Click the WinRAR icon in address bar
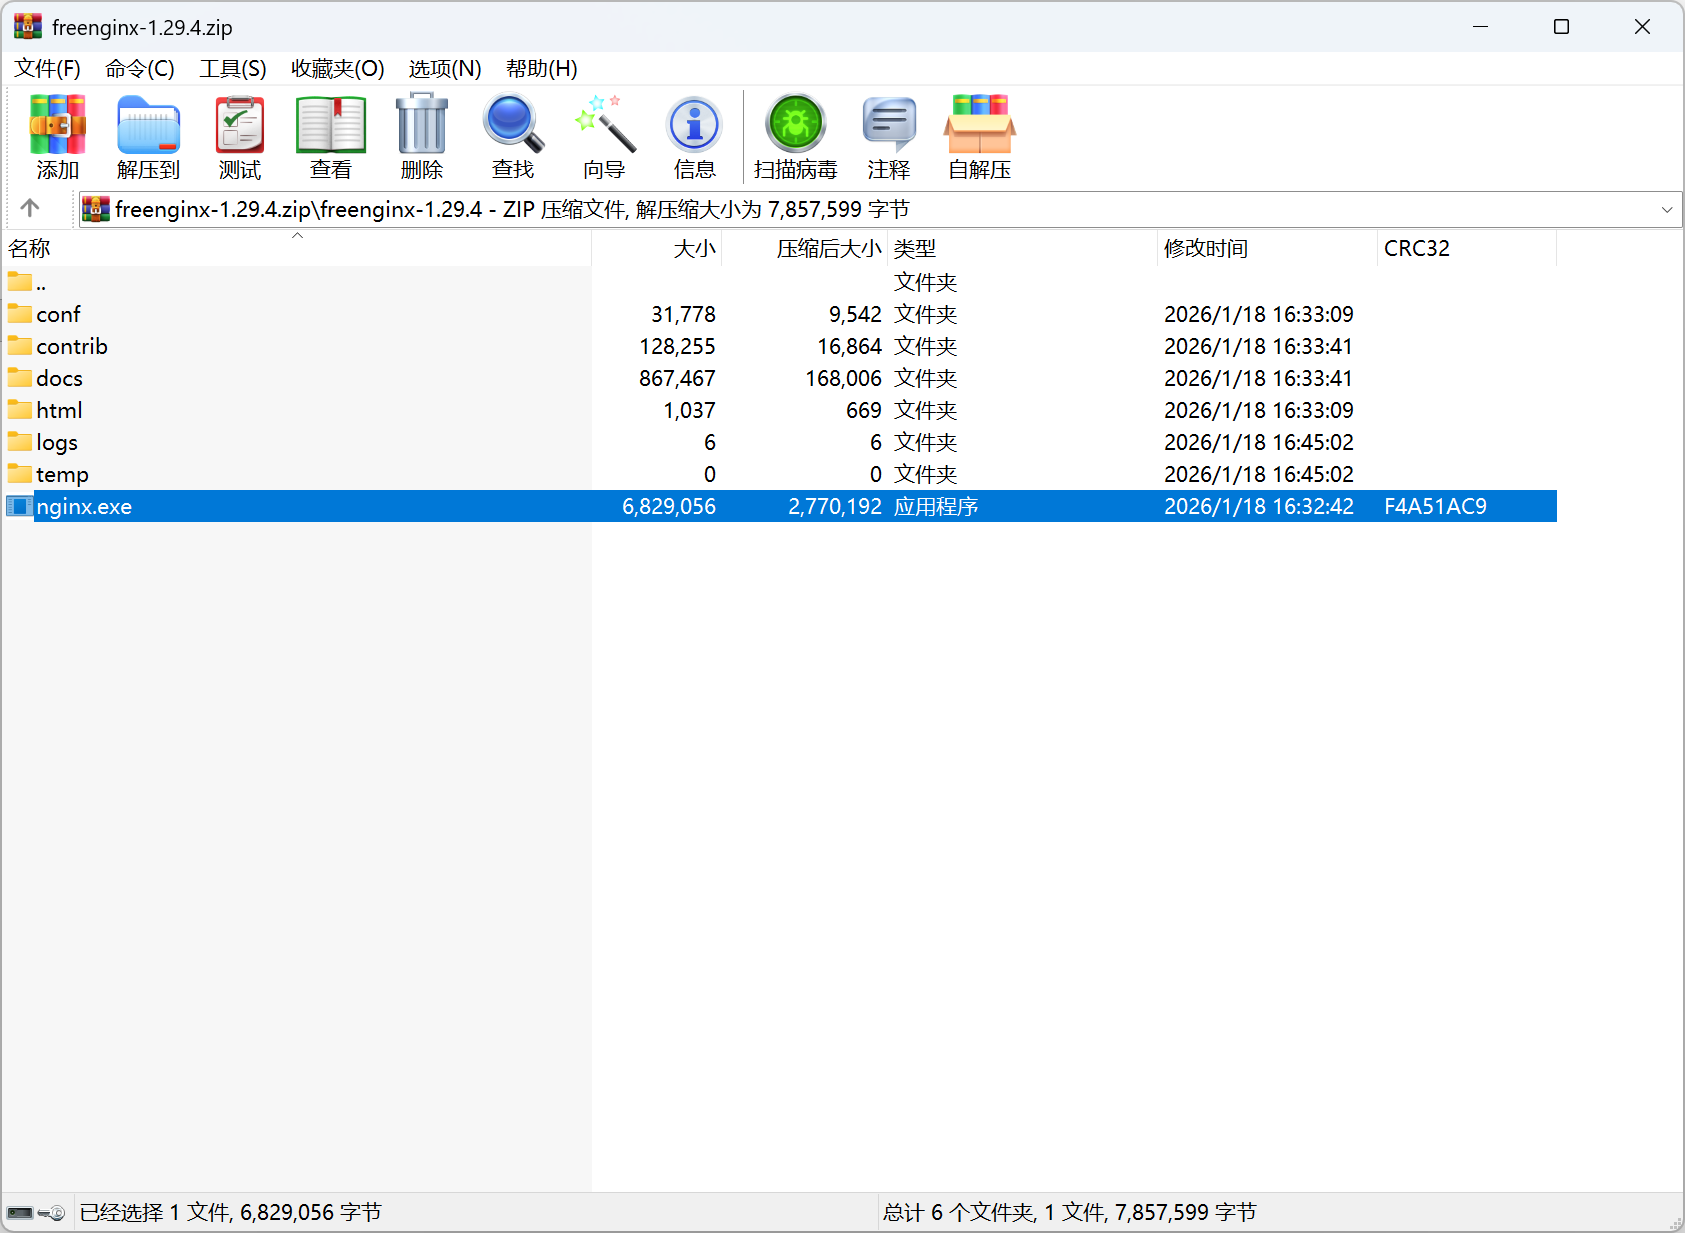 [x=95, y=209]
